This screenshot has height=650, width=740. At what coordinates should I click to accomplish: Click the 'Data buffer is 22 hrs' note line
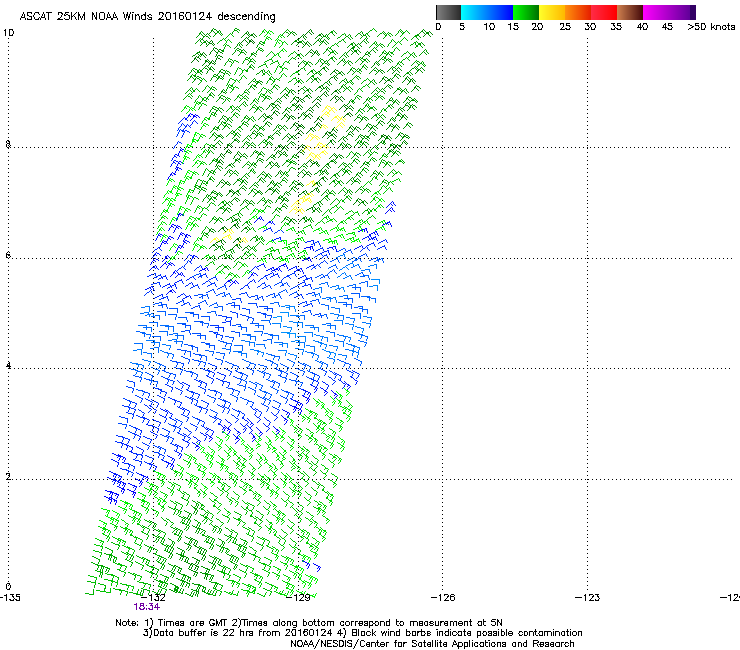point(362,633)
